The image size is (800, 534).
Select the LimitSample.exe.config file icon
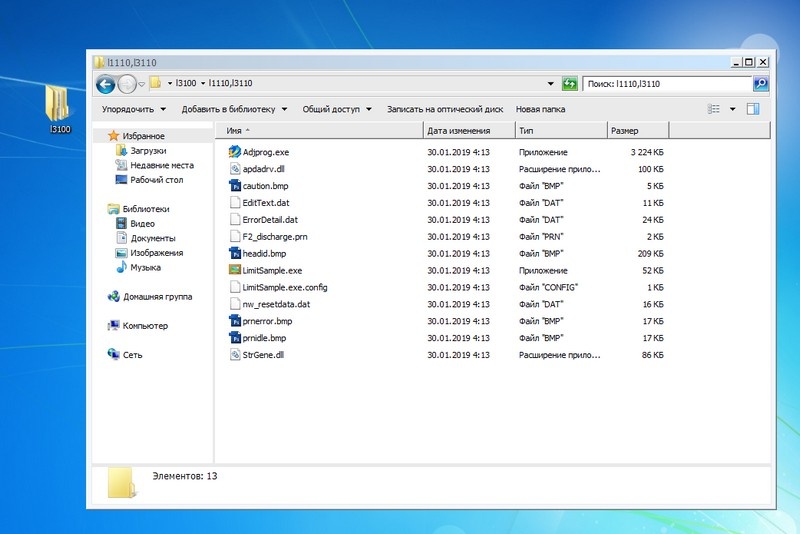pos(235,287)
